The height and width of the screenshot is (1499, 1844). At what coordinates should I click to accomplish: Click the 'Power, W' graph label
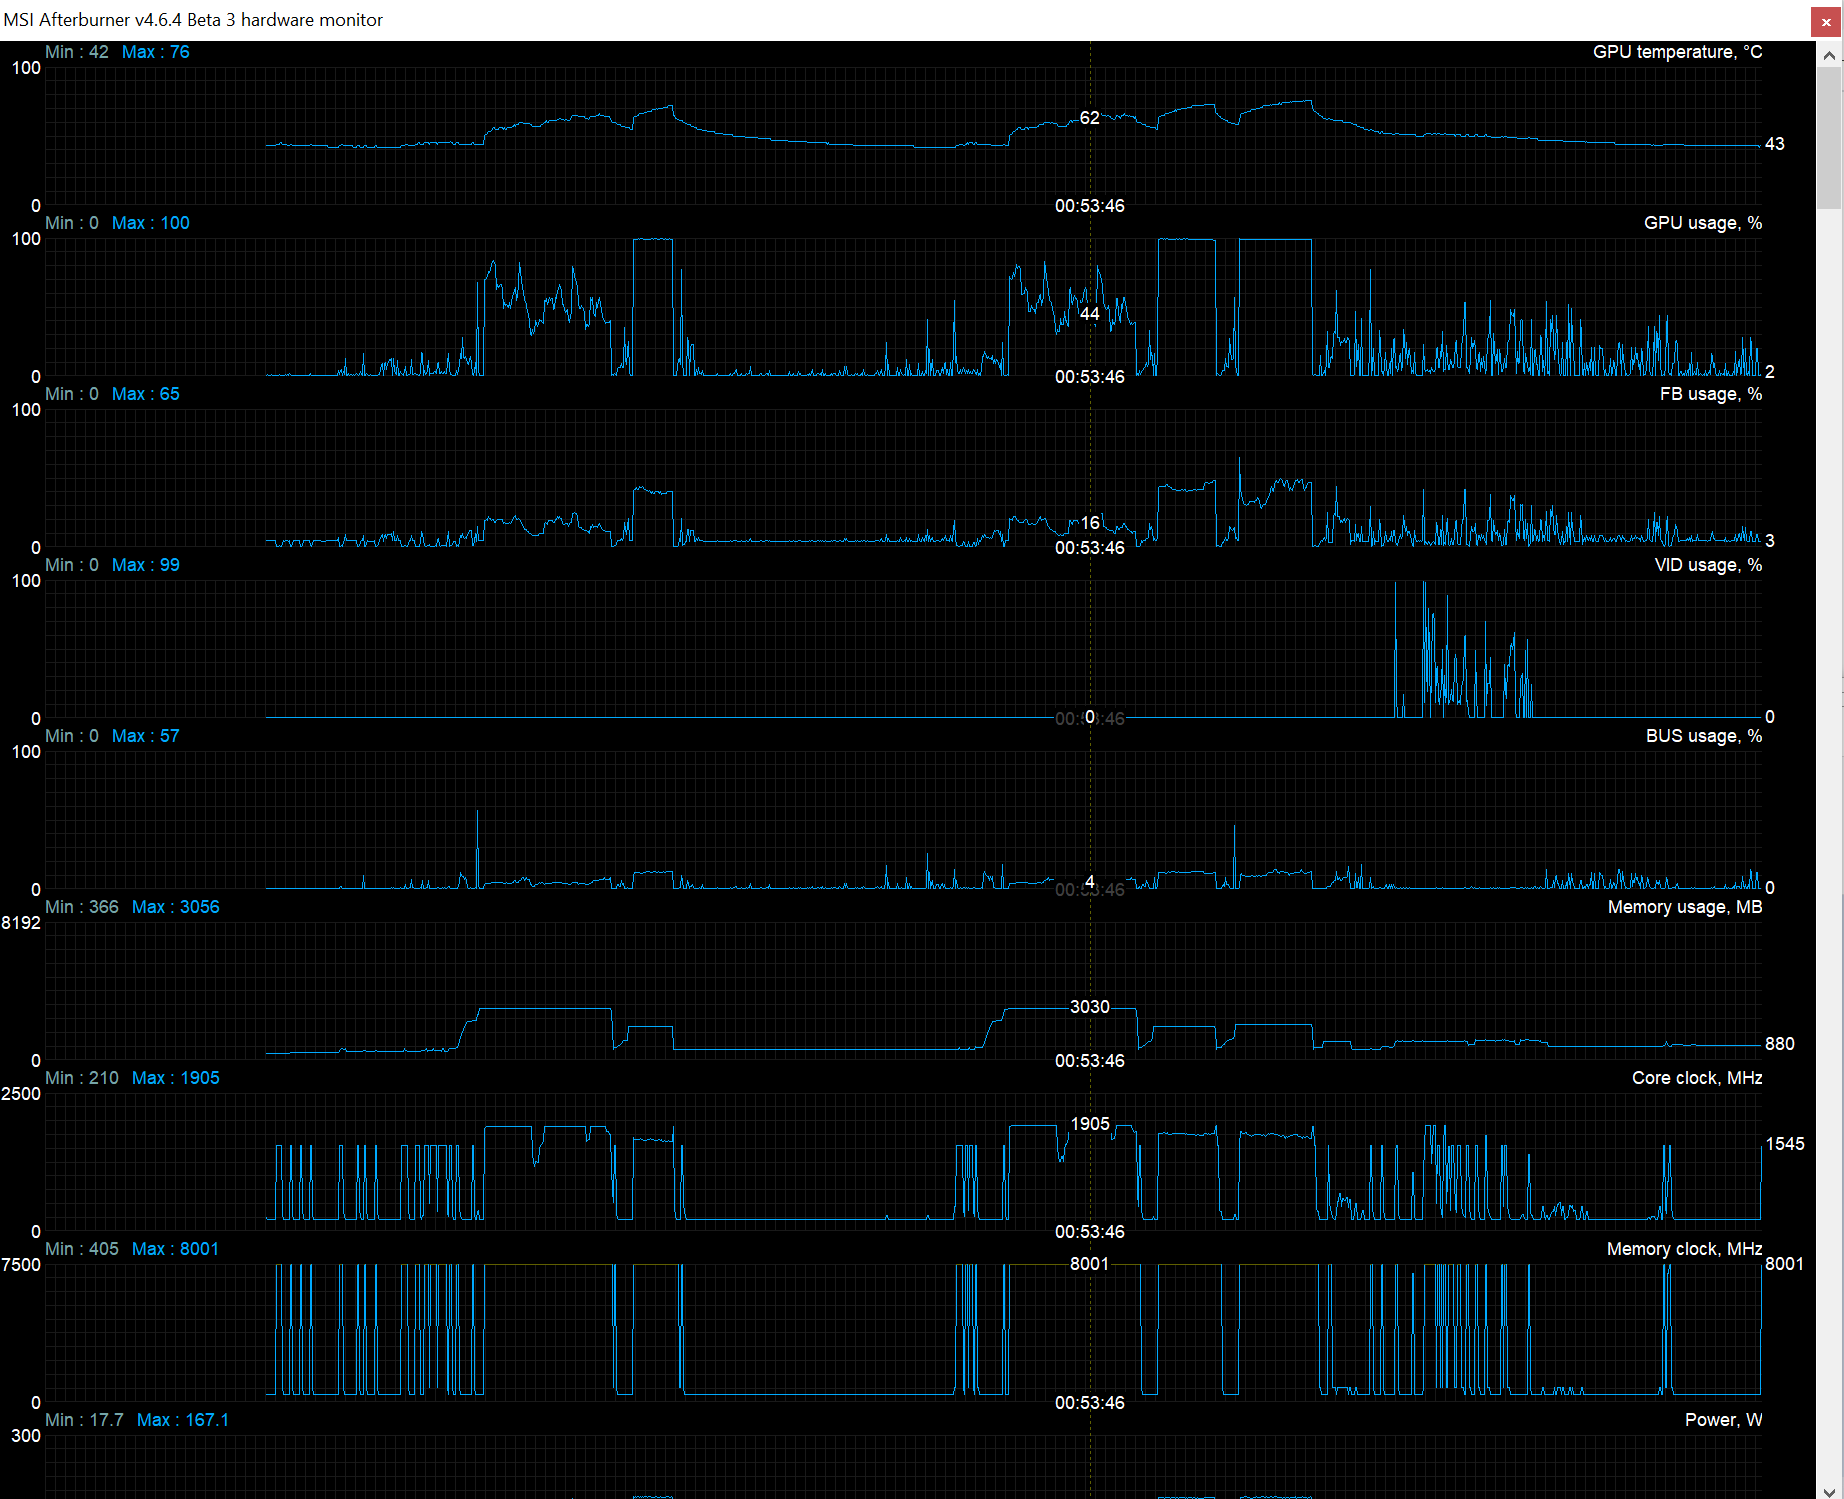click(1723, 1420)
